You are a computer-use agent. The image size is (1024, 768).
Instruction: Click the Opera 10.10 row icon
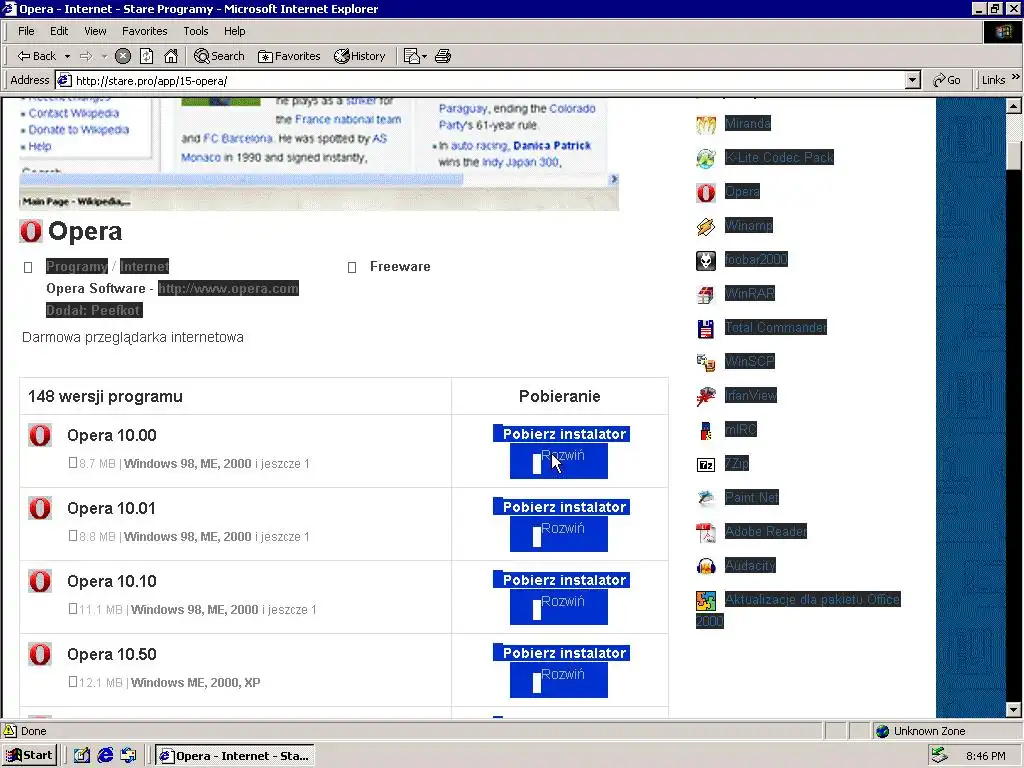point(40,581)
